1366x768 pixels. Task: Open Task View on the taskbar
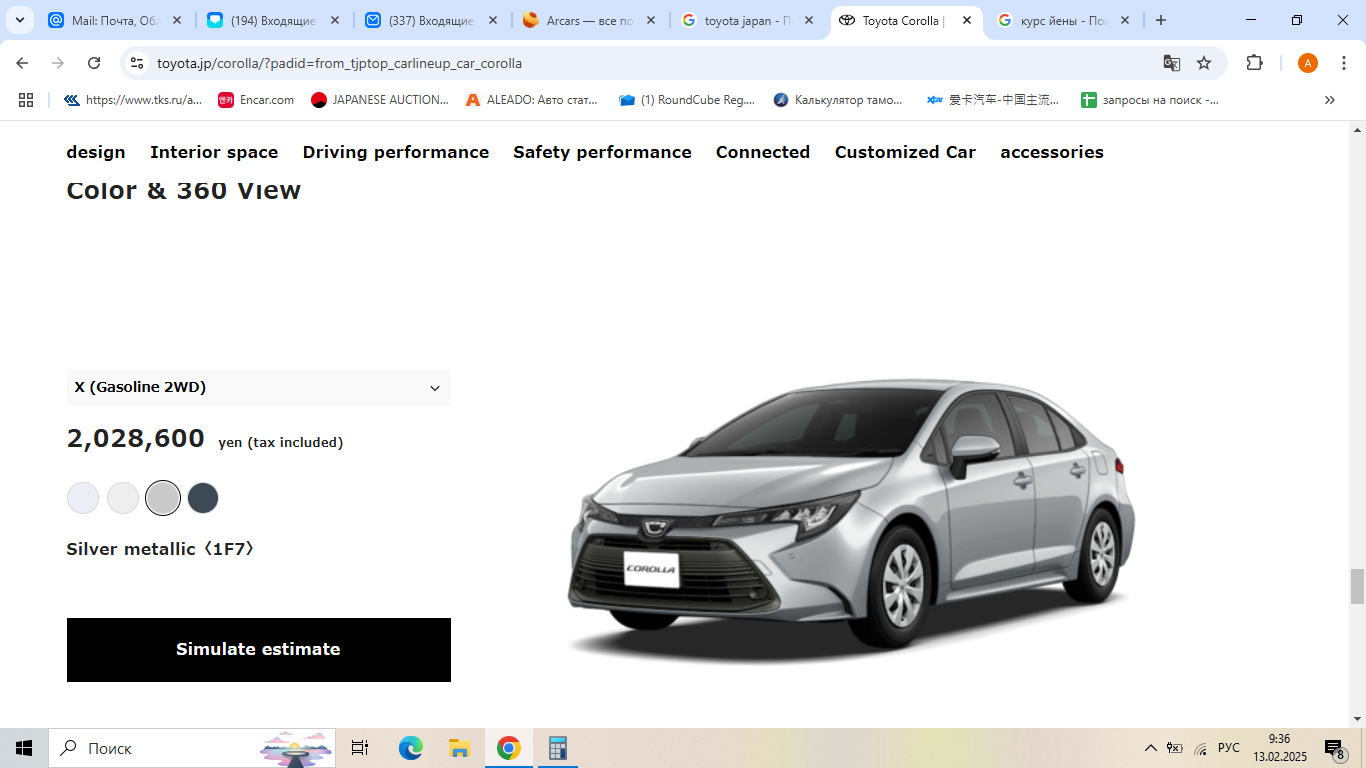(x=360, y=748)
